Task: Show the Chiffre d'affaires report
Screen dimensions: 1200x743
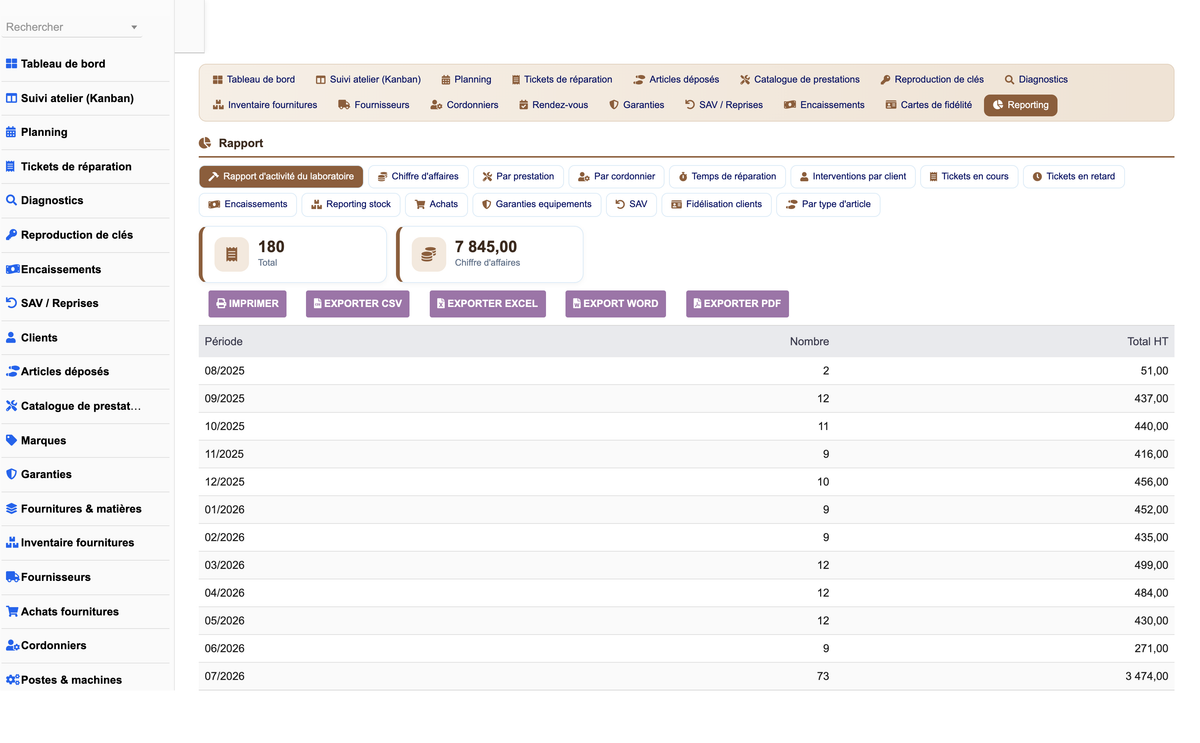Action: [x=418, y=177]
